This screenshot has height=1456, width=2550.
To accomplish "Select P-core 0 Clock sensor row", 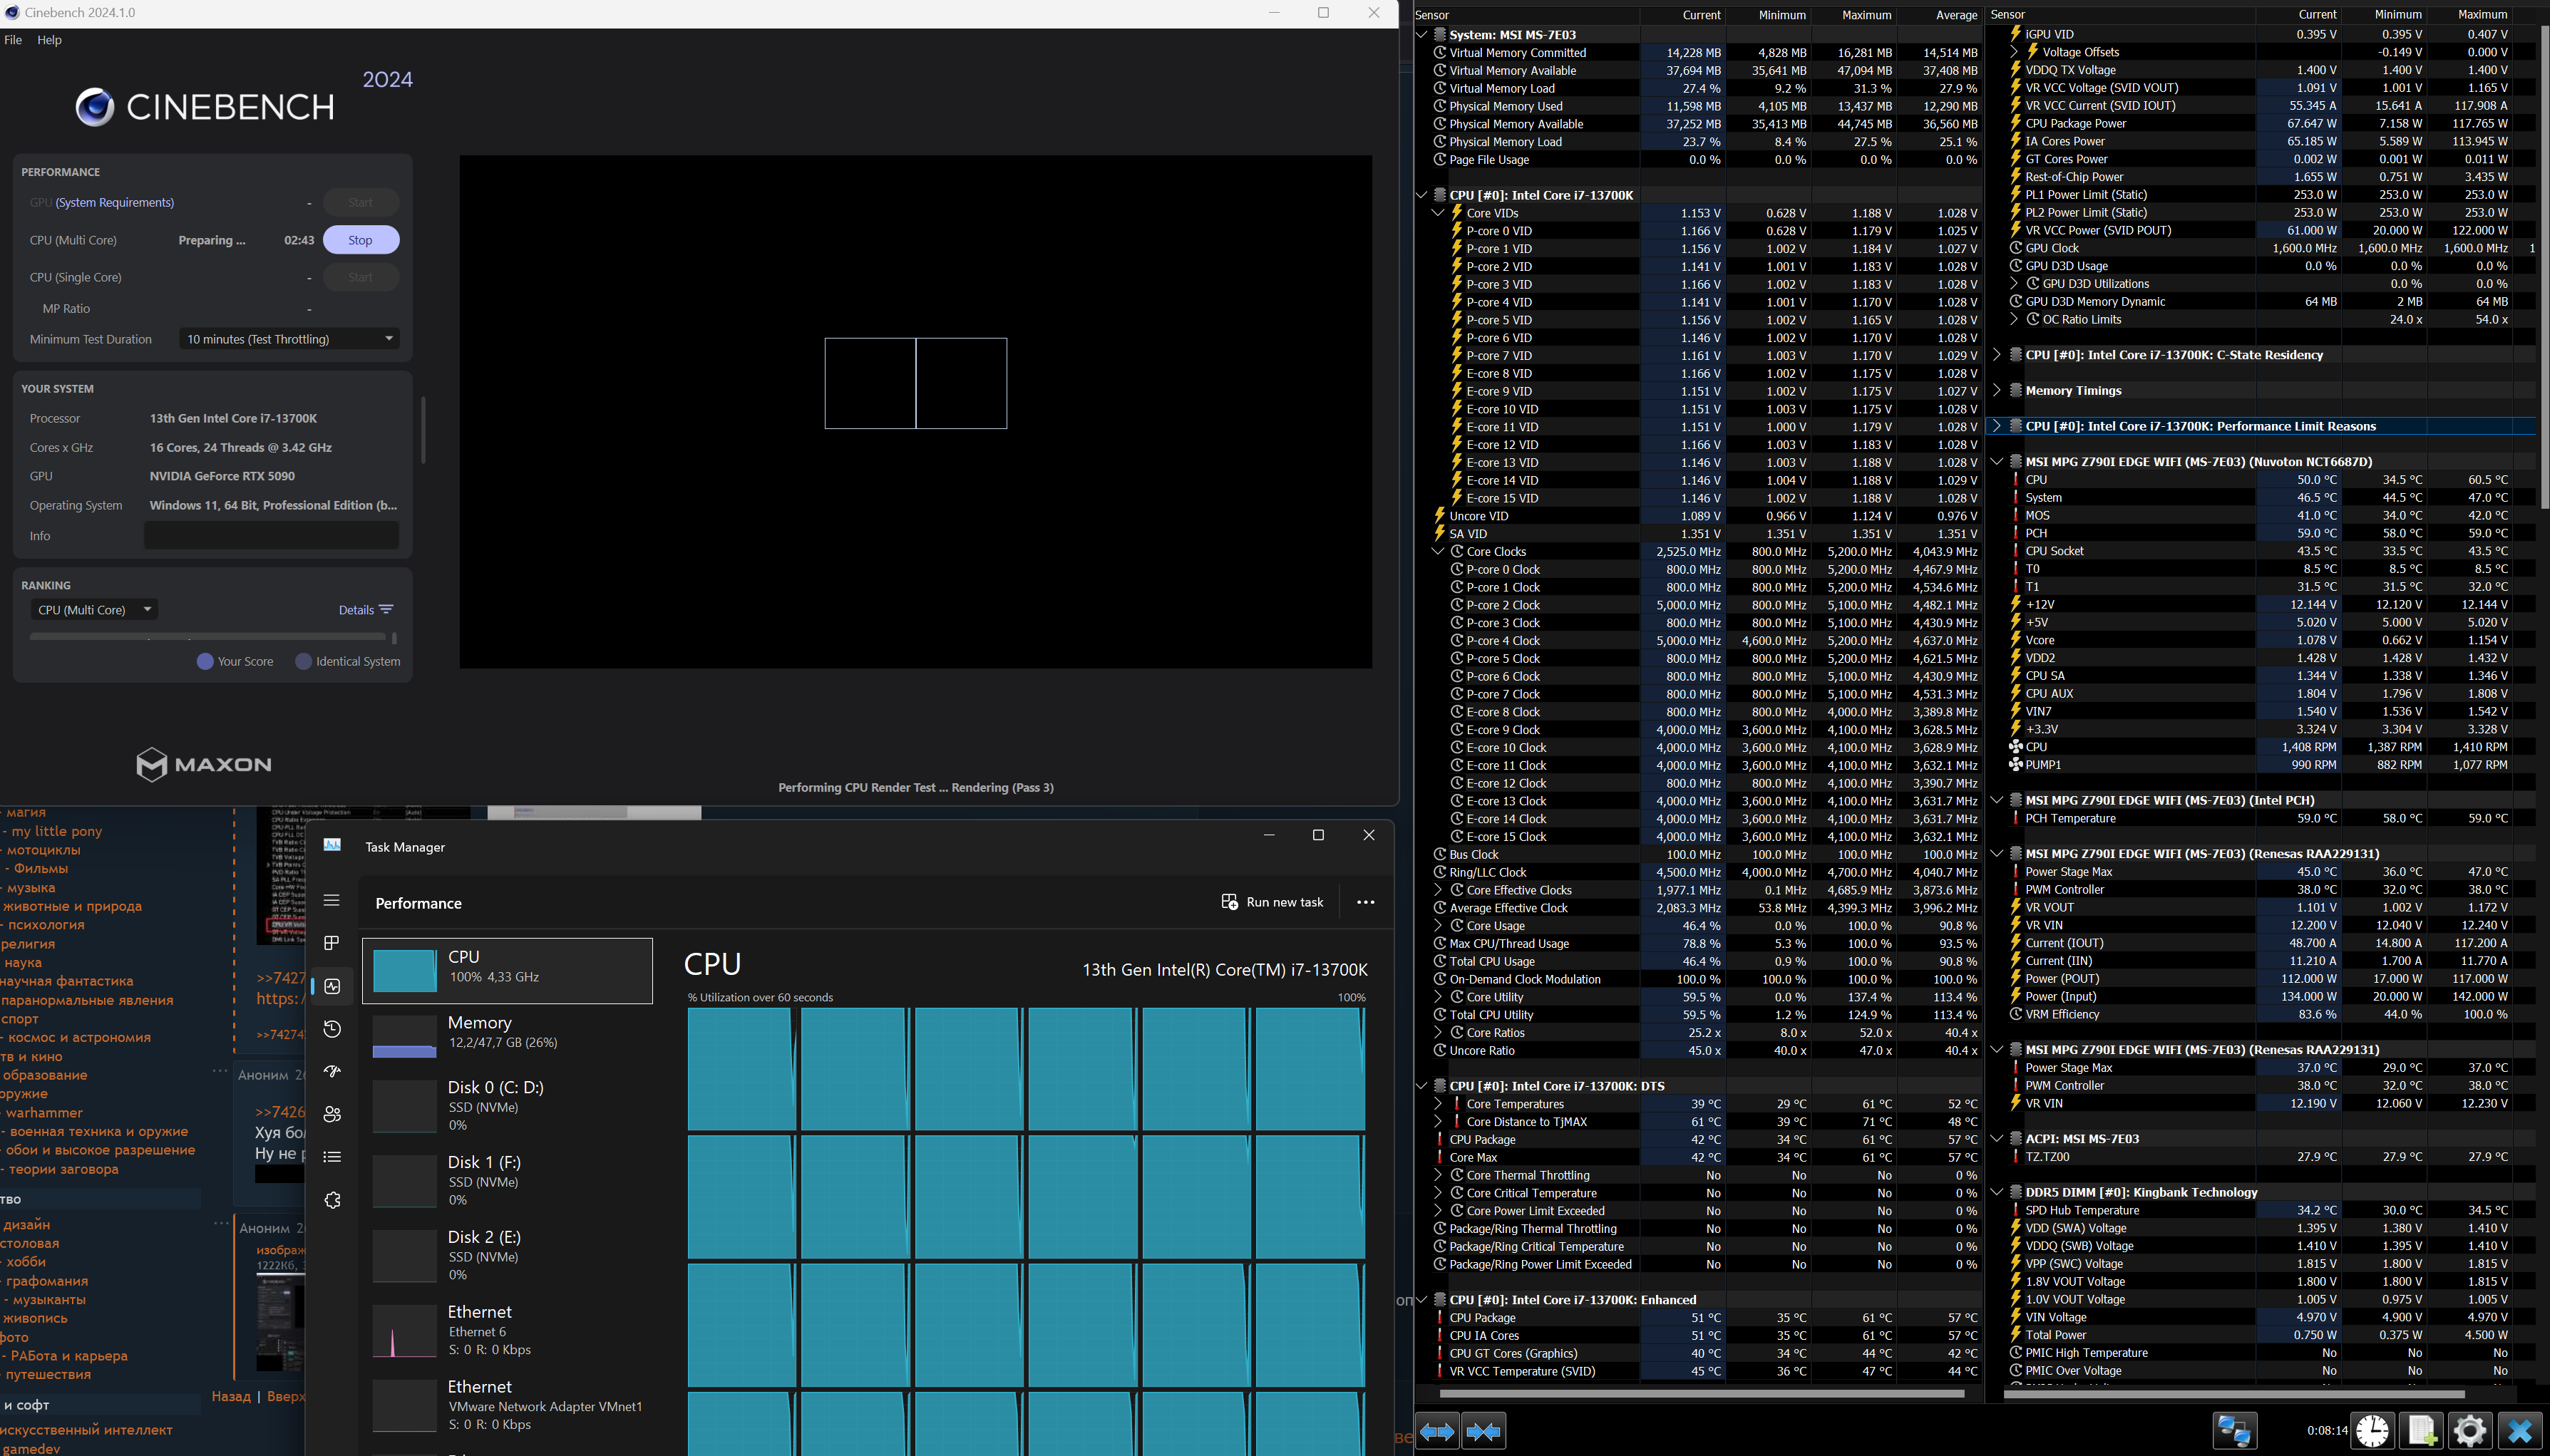I will [1698, 570].
